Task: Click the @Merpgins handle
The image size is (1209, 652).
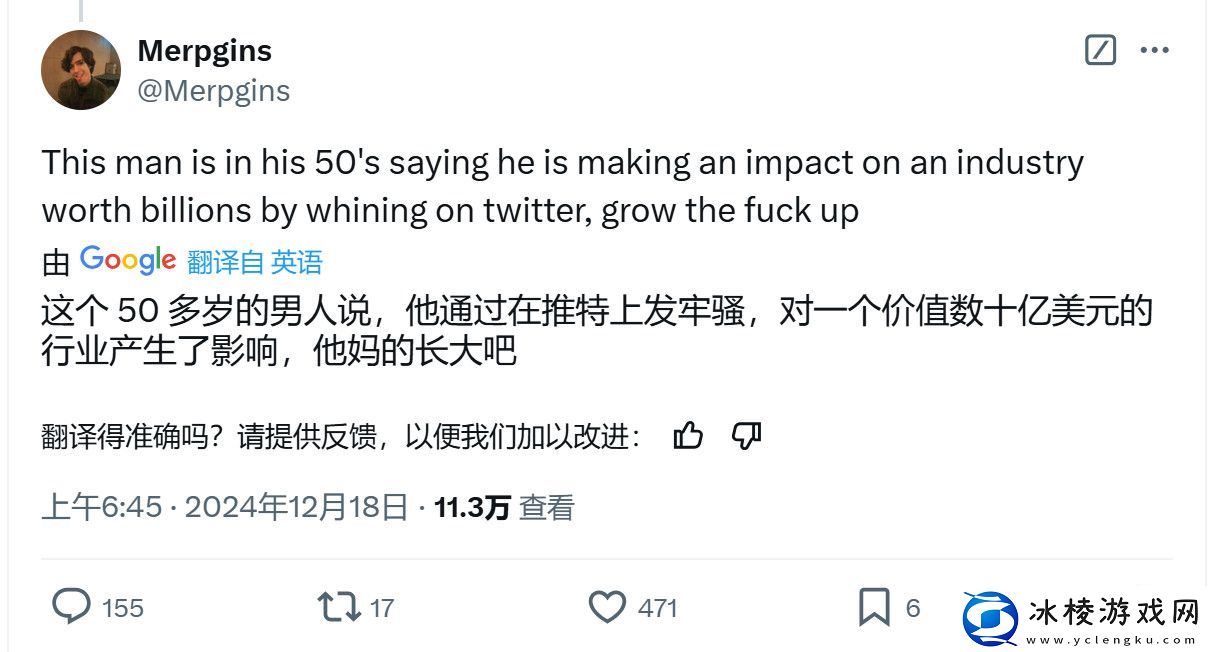Action: point(215,90)
